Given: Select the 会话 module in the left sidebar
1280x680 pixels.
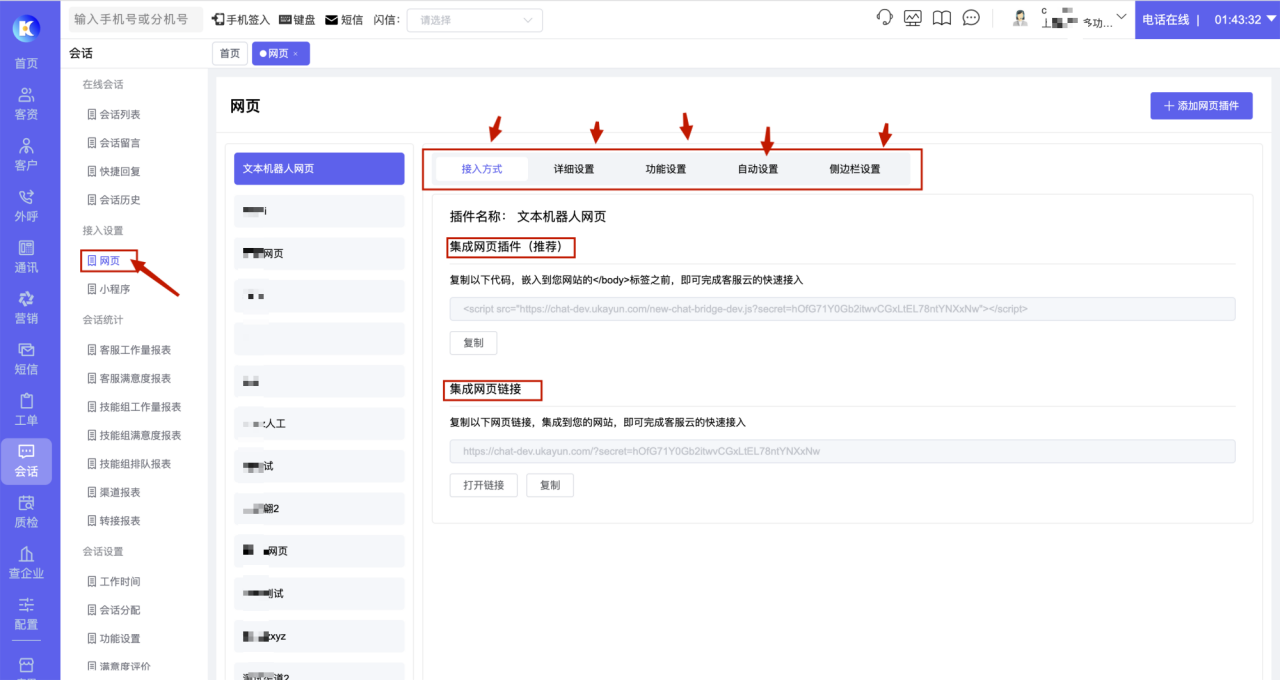Looking at the screenshot, I should (27, 461).
